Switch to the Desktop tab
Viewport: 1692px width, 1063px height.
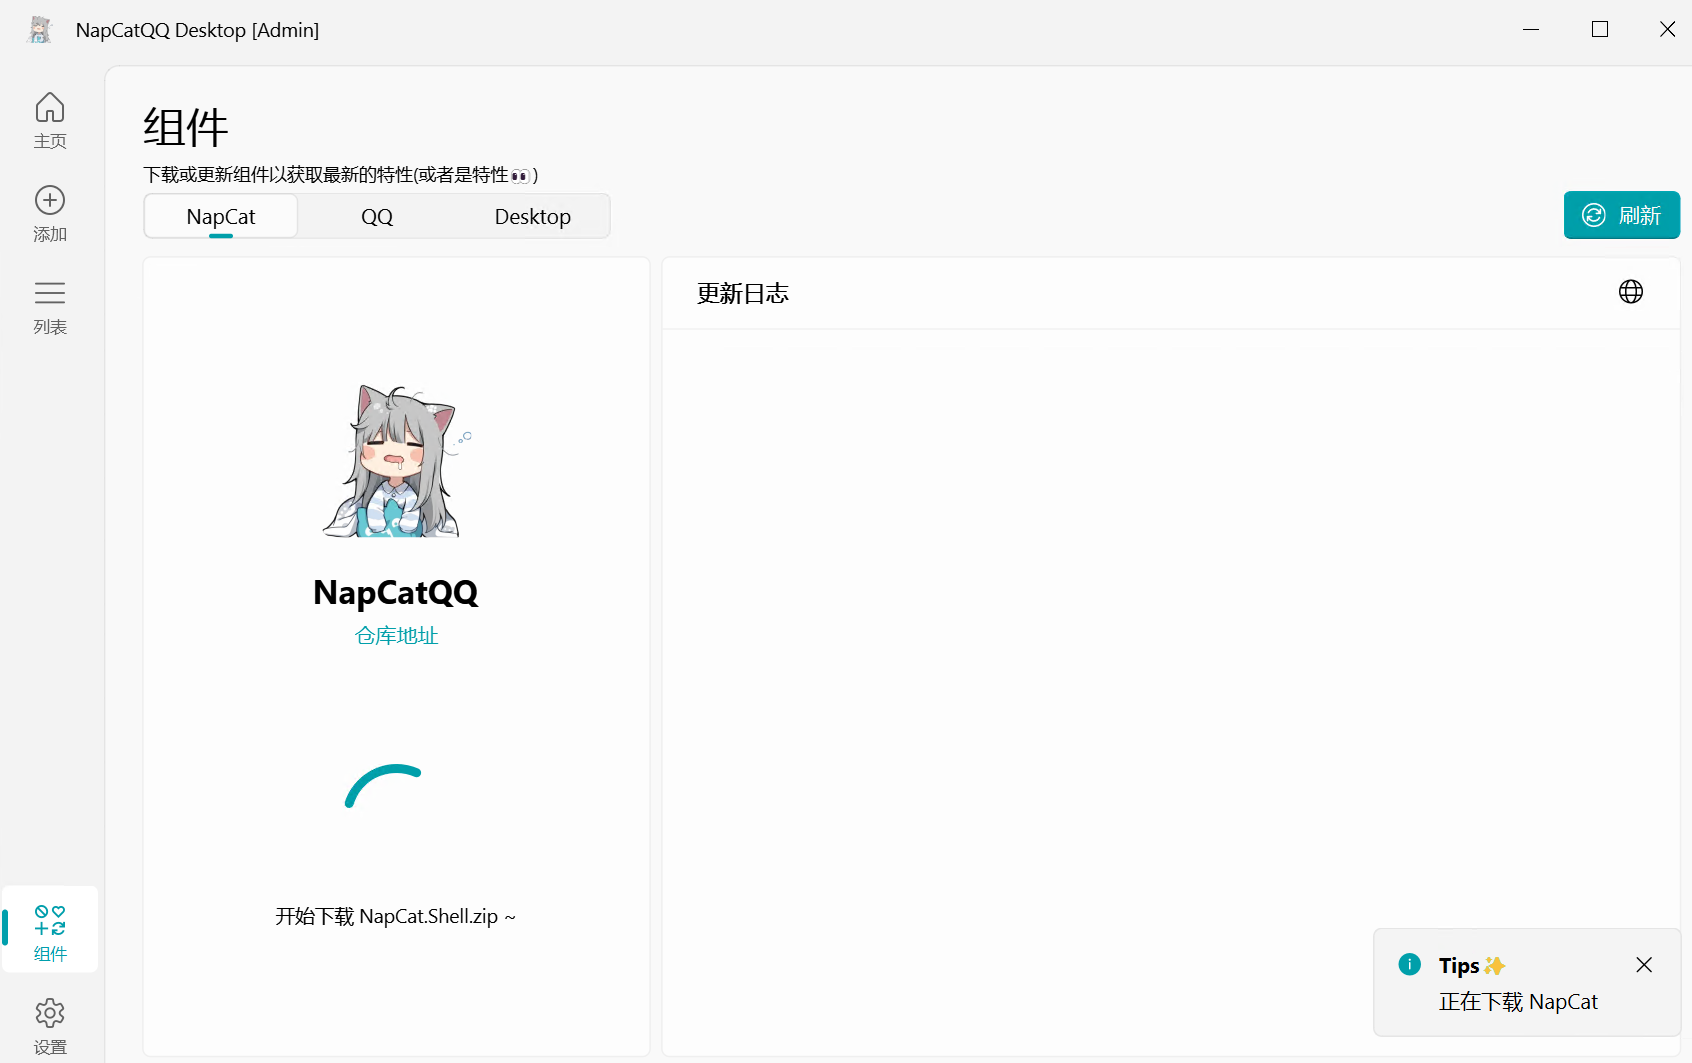click(533, 216)
